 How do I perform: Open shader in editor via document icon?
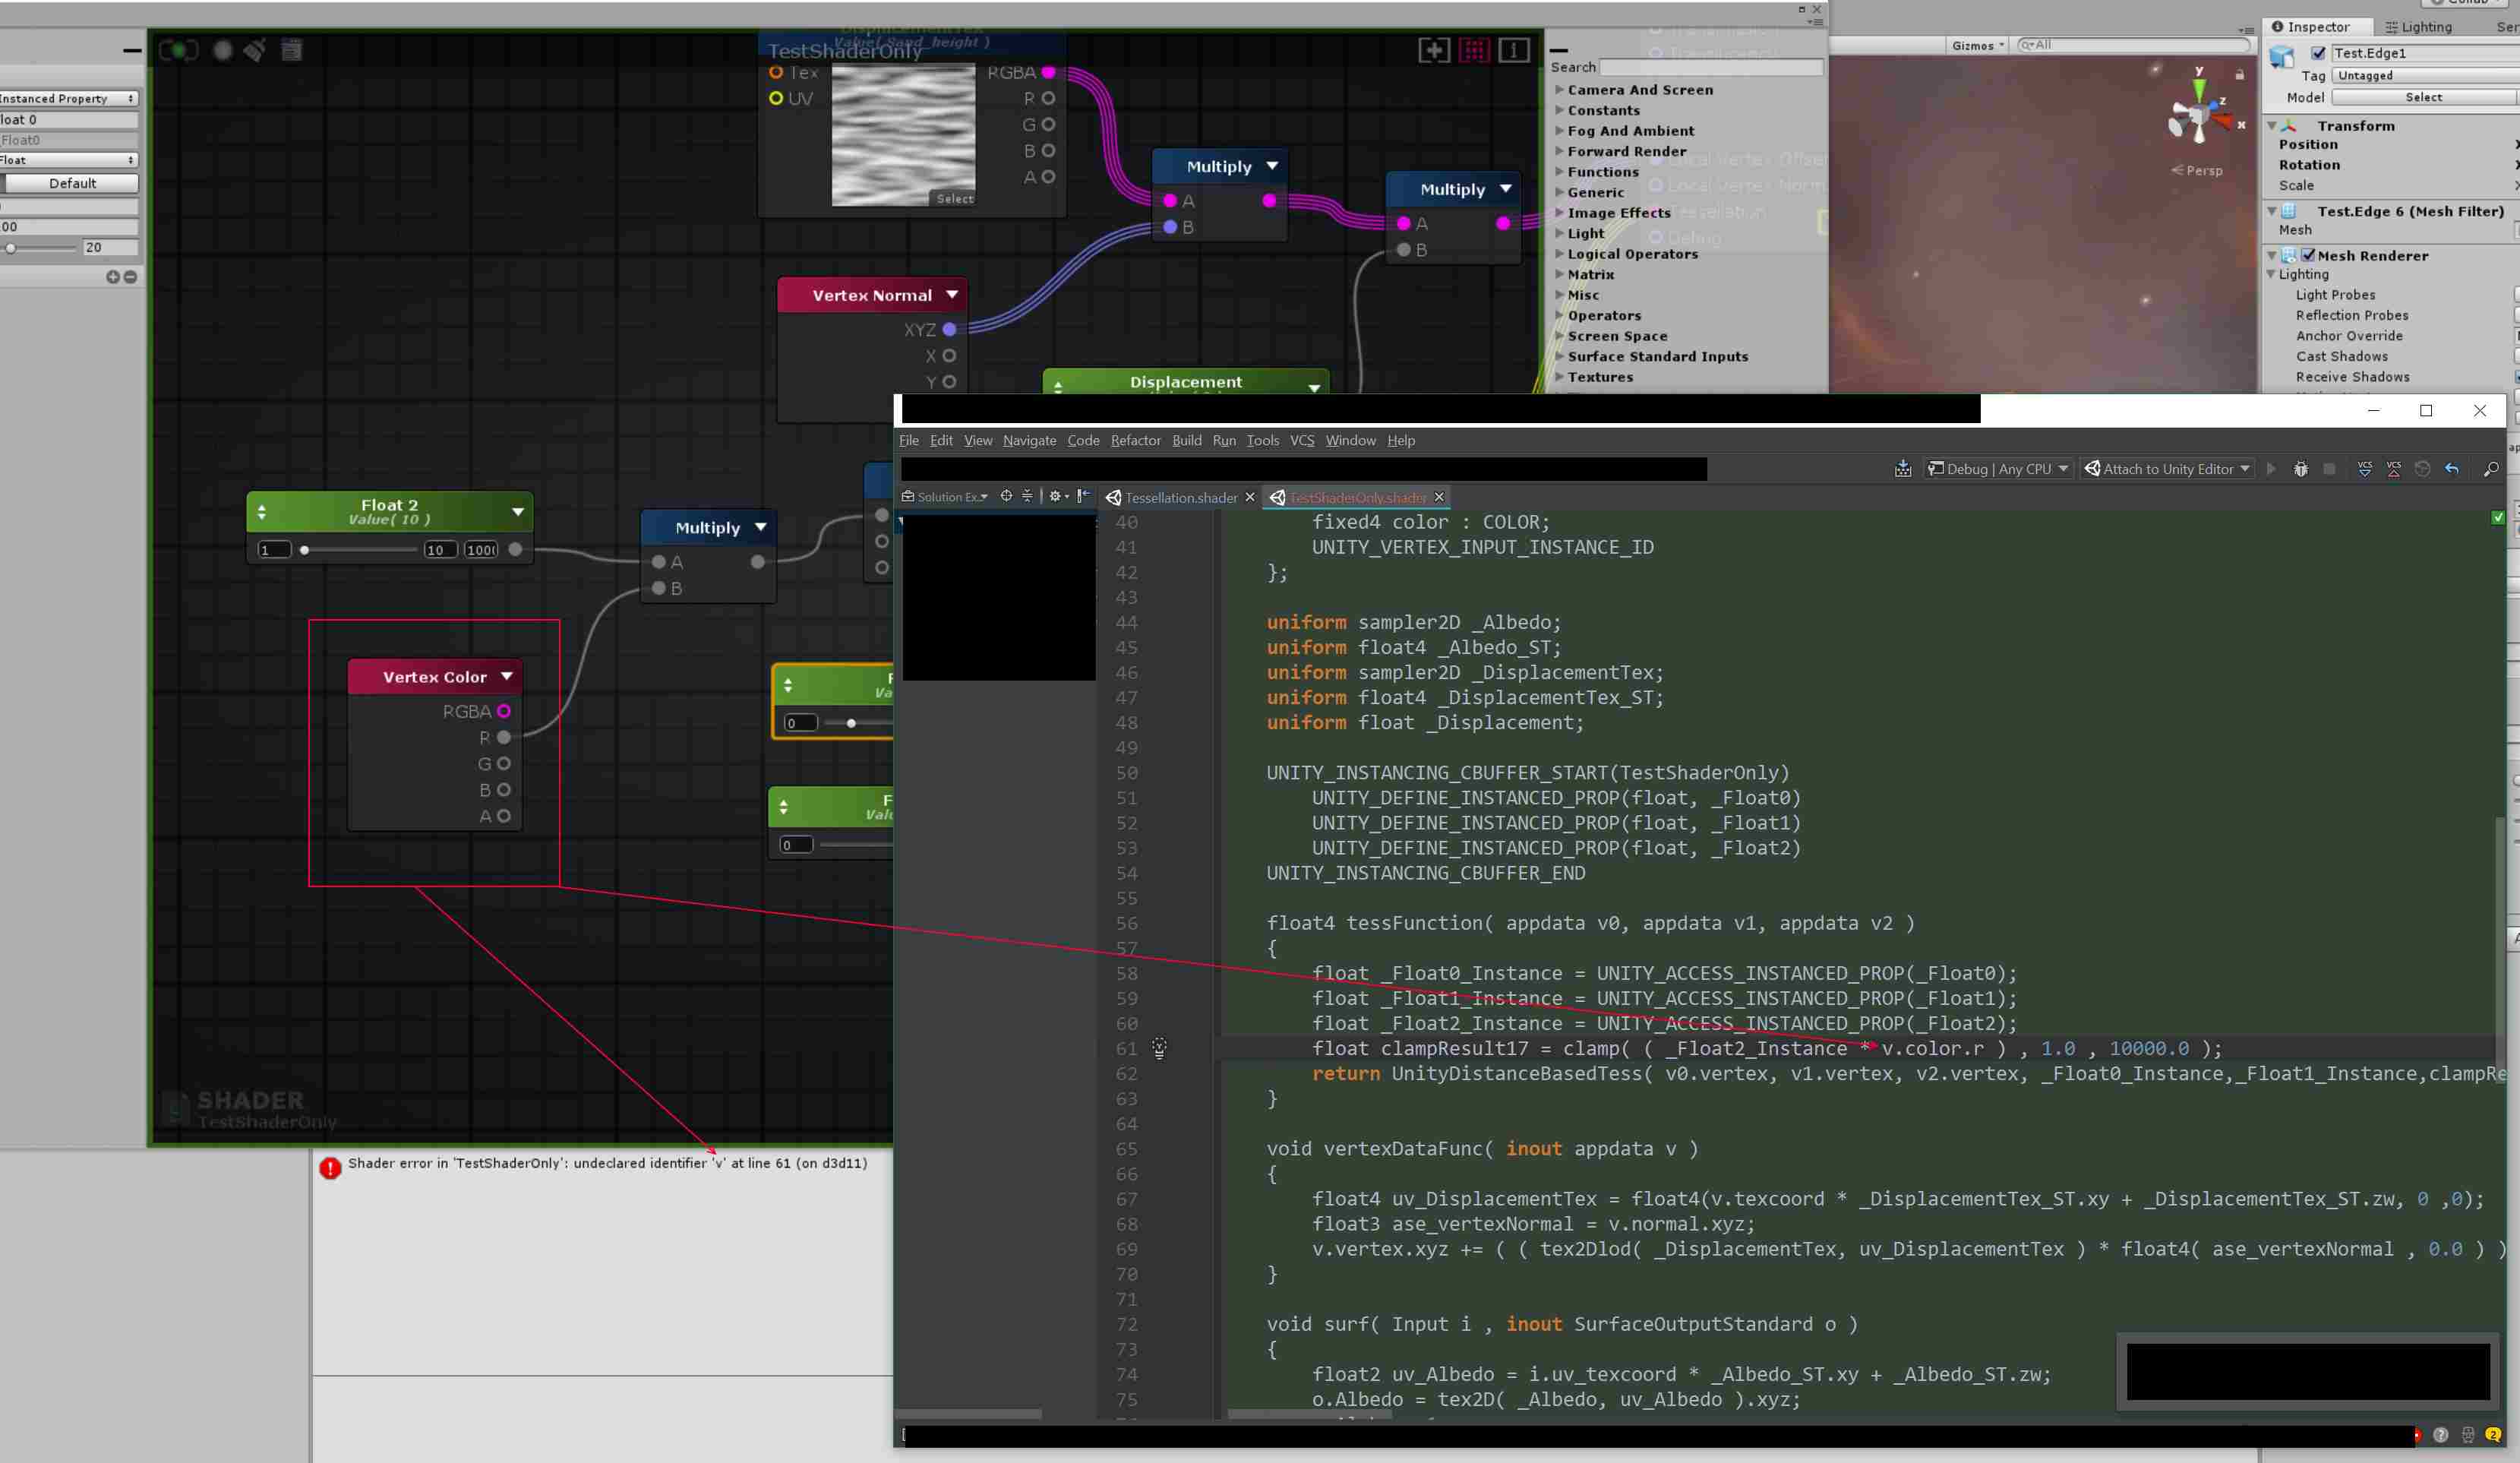(291, 50)
